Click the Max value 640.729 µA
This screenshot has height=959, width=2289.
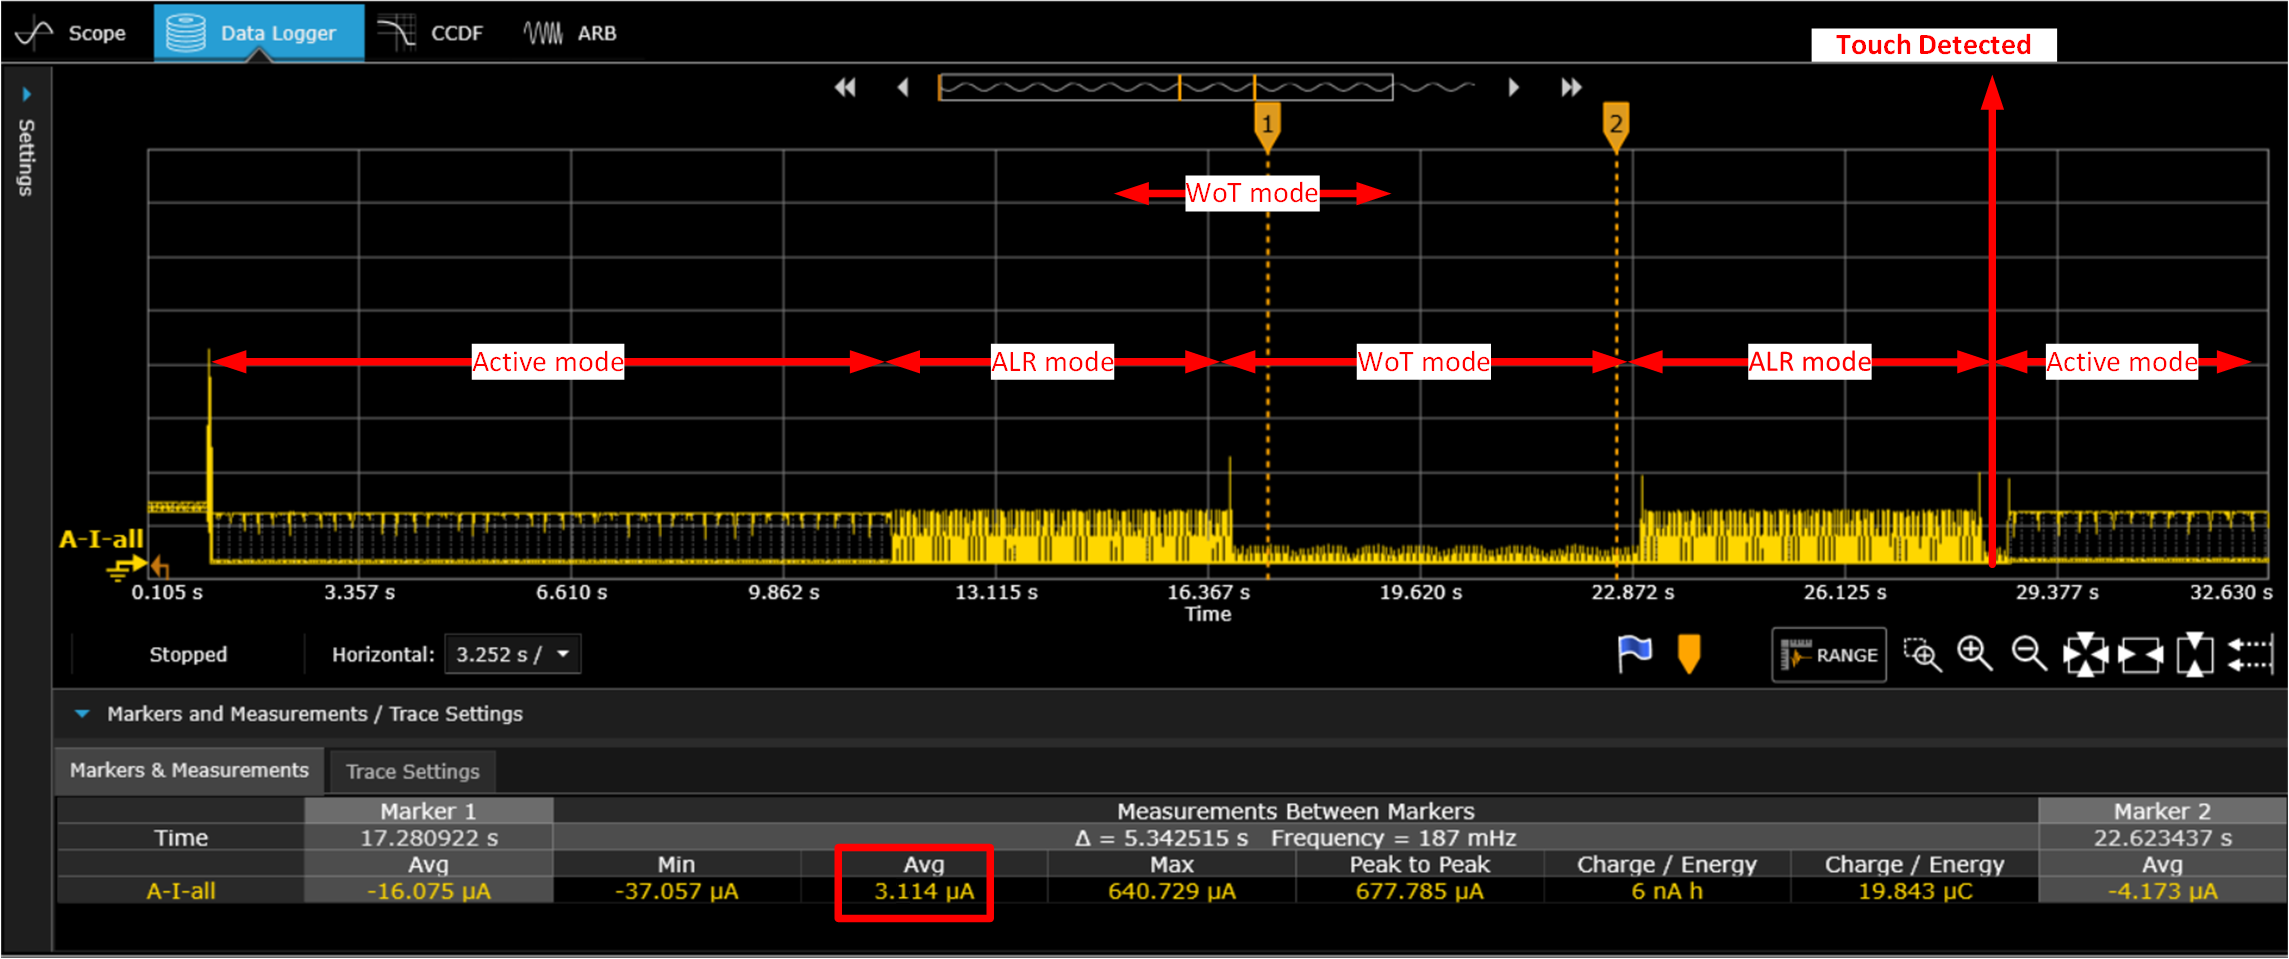pos(1172,891)
